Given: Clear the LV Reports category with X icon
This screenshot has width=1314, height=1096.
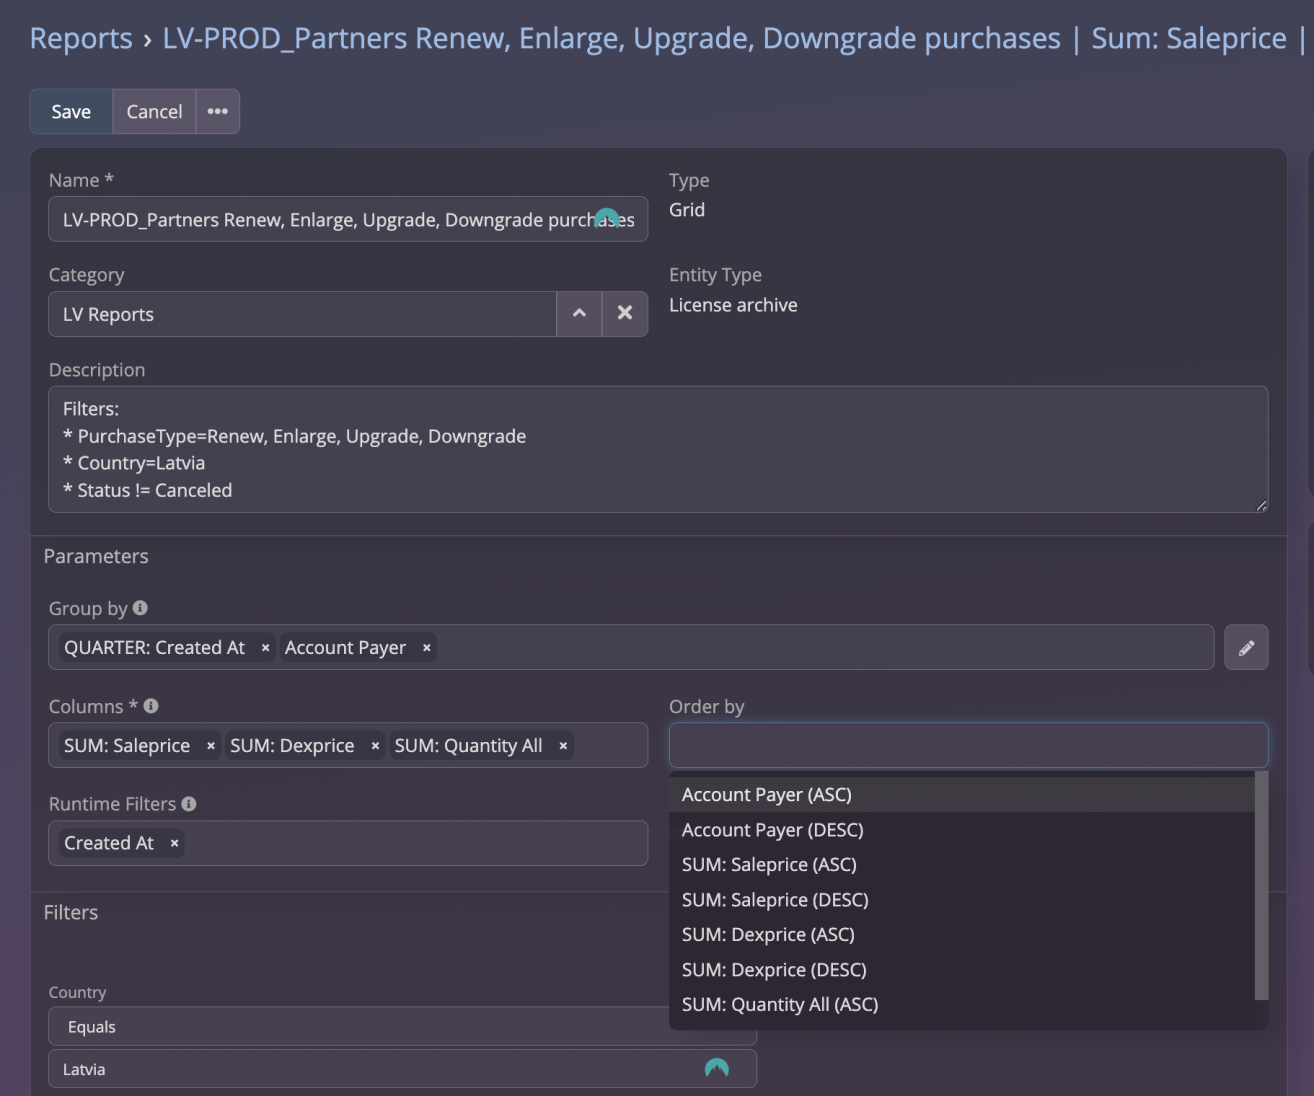Looking at the screenshot, I should click(x=625, y=313).
